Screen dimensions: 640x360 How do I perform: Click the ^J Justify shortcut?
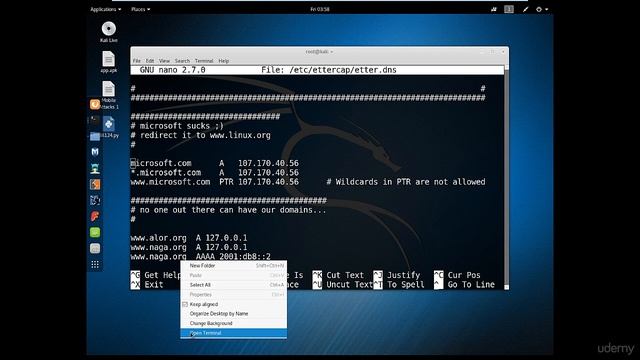397,275
